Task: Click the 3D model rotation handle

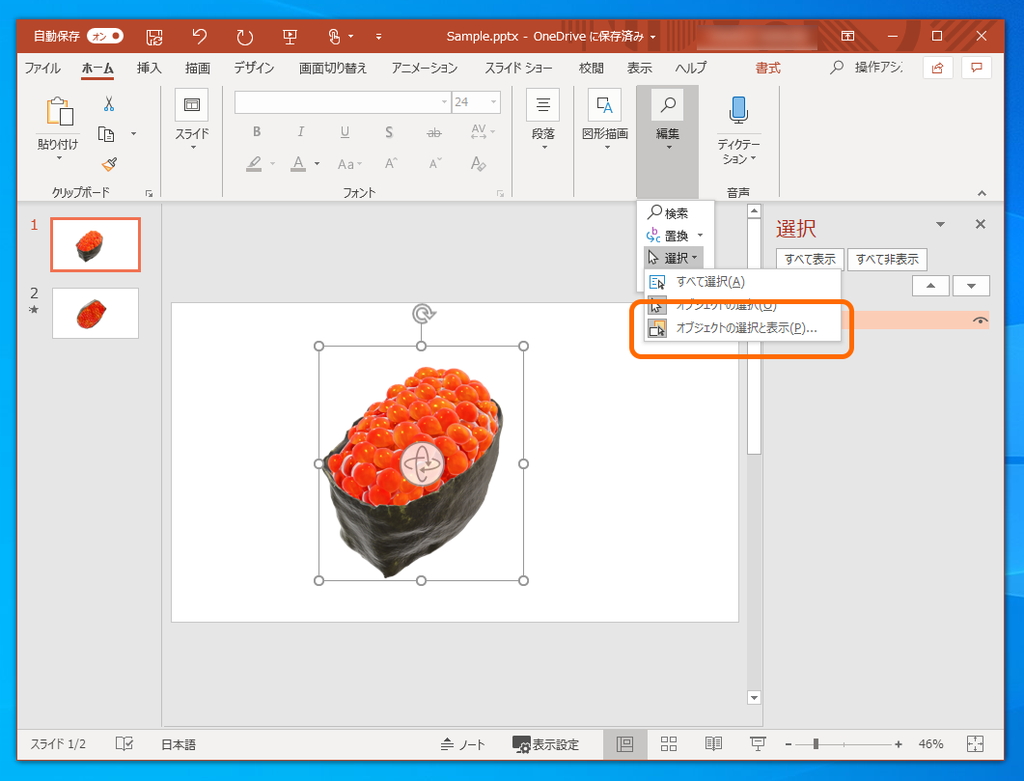Action: click(x=421, y=464)
